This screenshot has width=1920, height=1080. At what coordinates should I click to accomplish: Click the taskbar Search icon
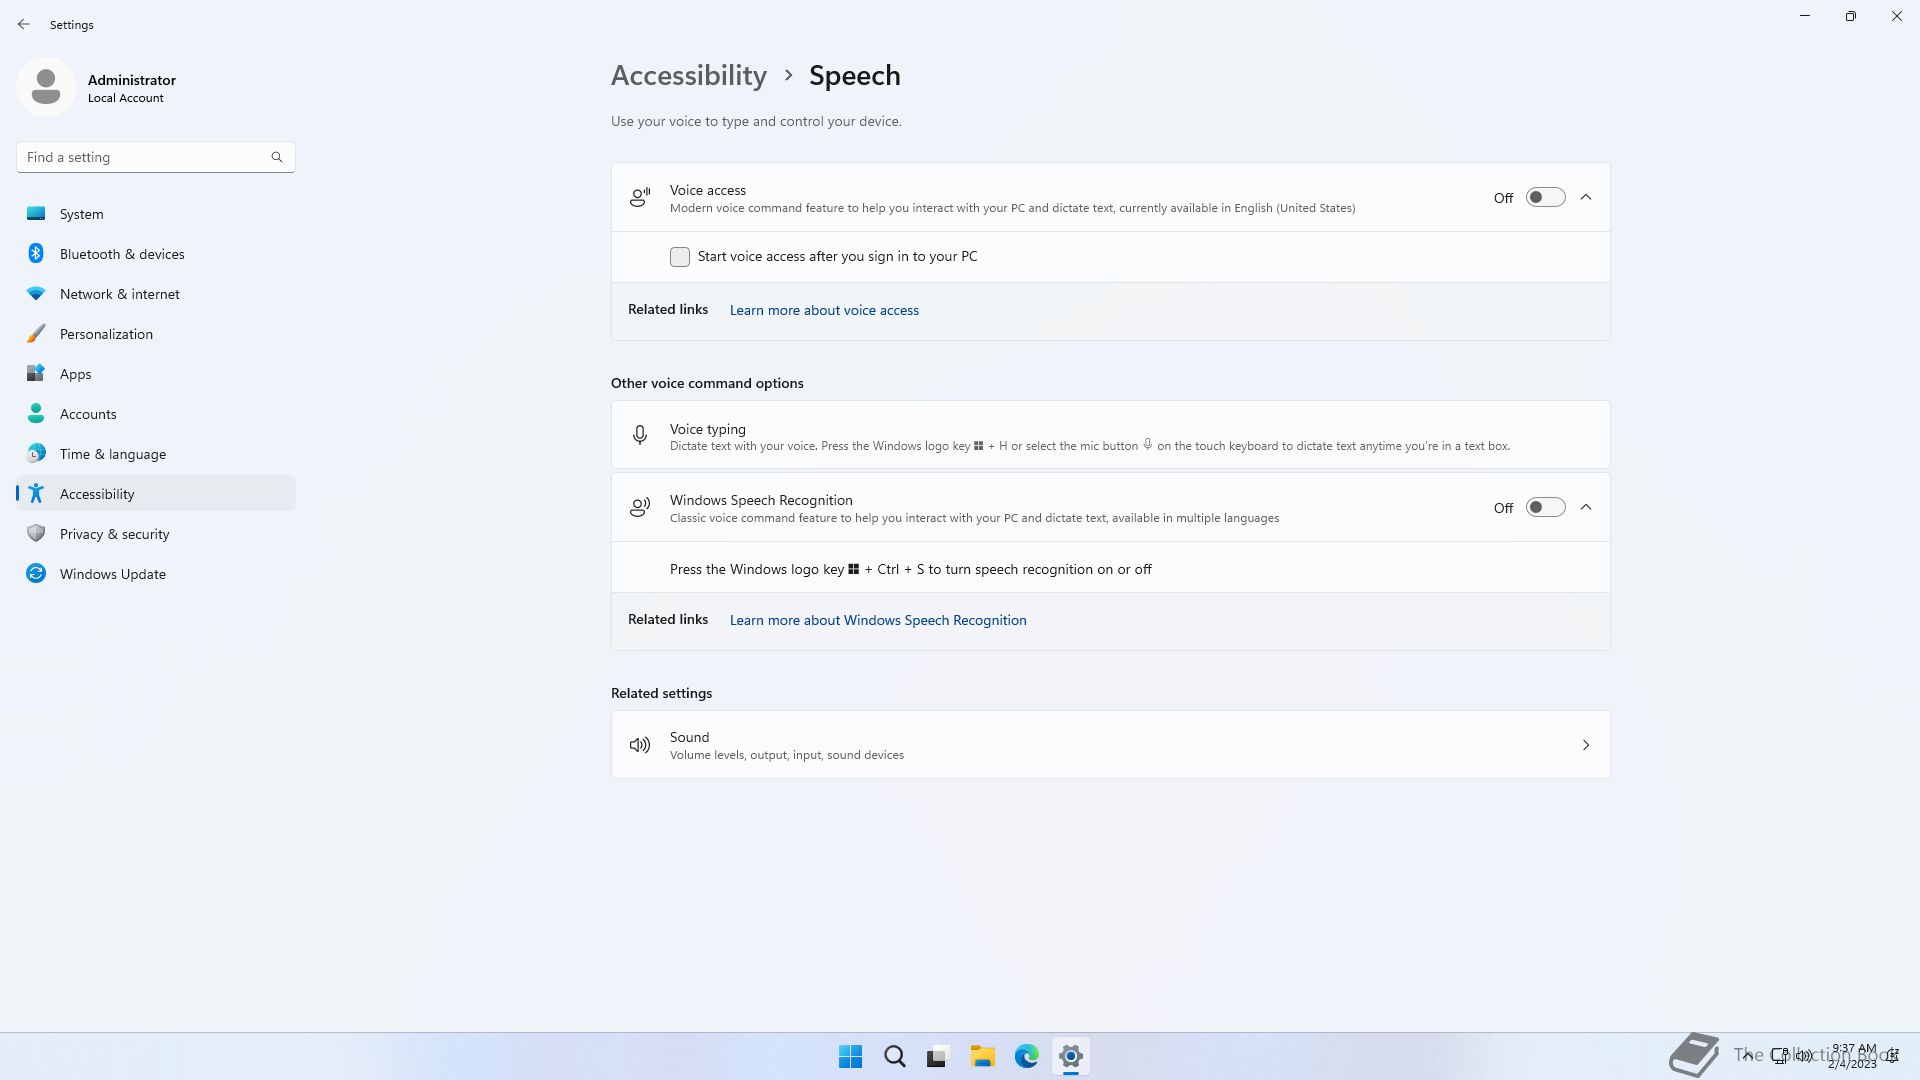pos(894,1056)
